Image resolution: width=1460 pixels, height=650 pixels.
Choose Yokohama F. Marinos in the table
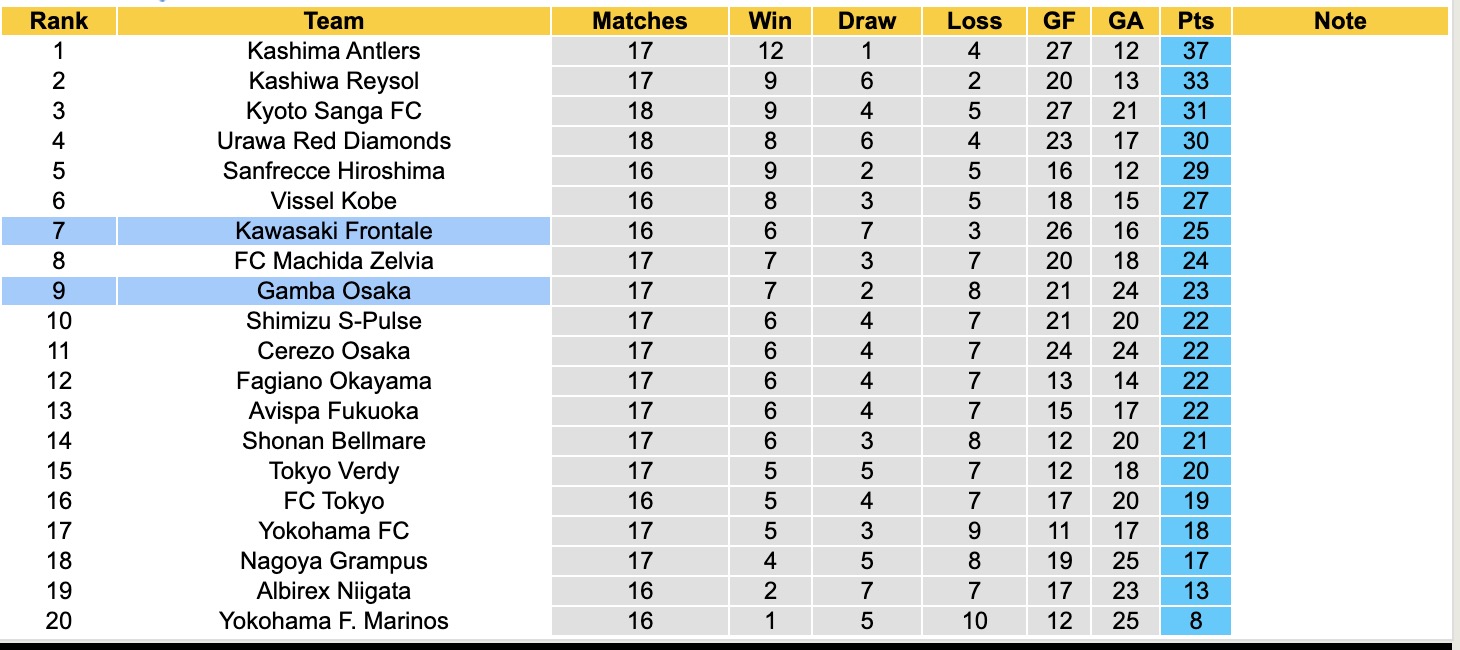(x=334, y=621)
